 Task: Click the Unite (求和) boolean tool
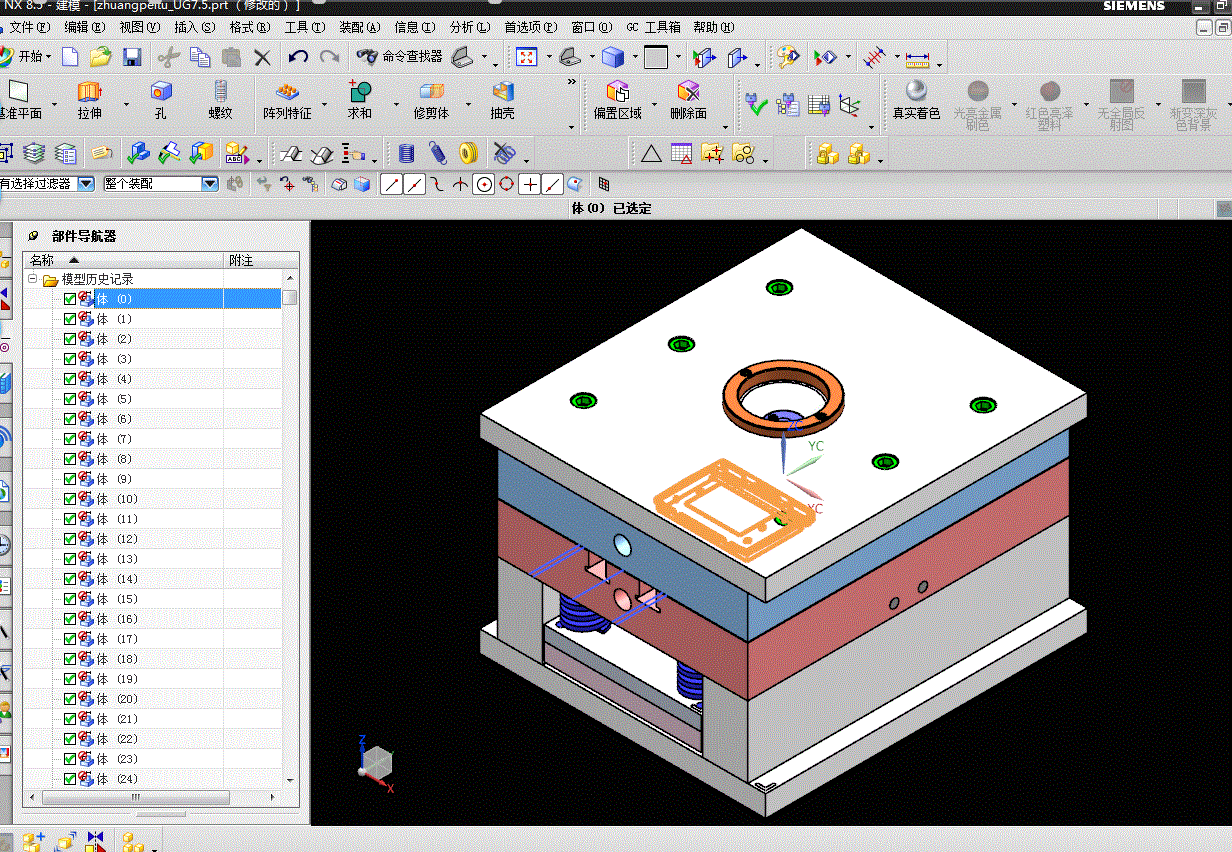[x=359, y=92]
